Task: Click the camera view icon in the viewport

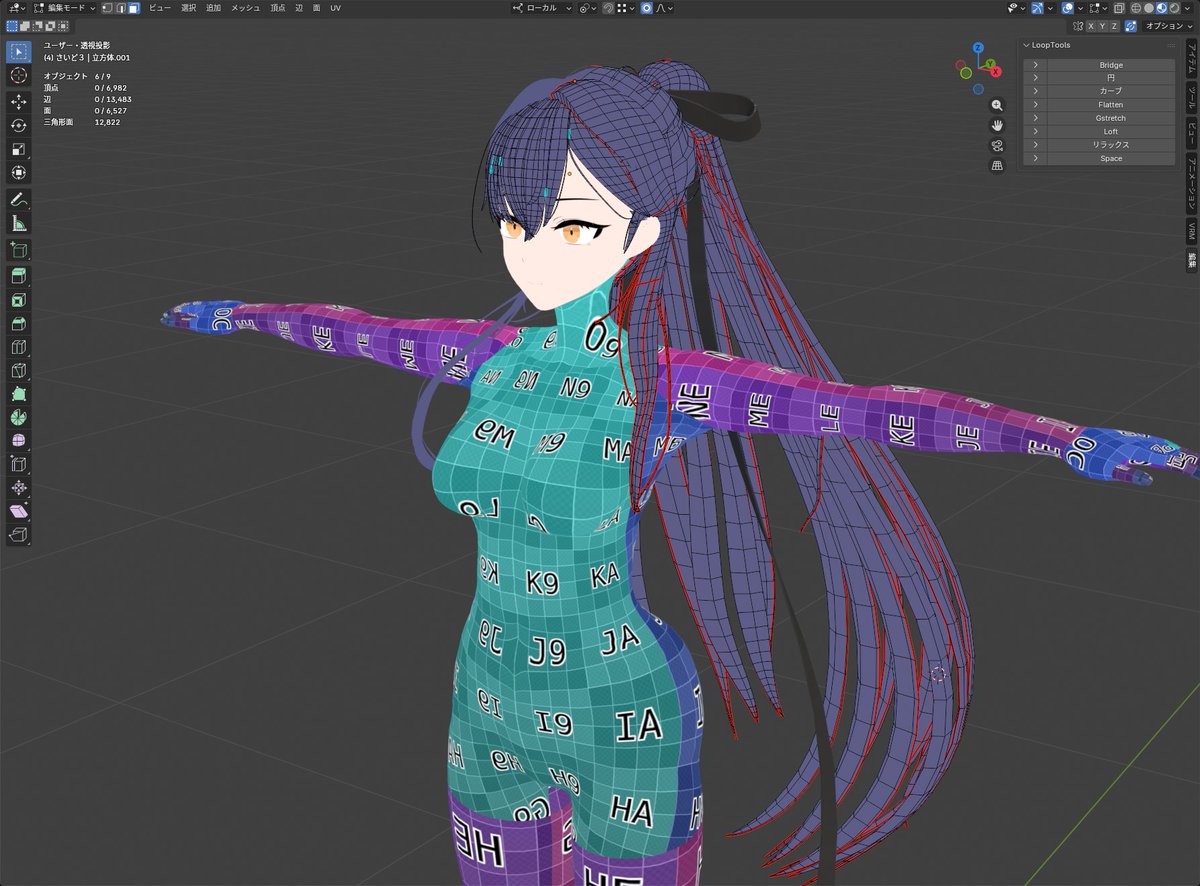Action: click(x=997, y=144)
